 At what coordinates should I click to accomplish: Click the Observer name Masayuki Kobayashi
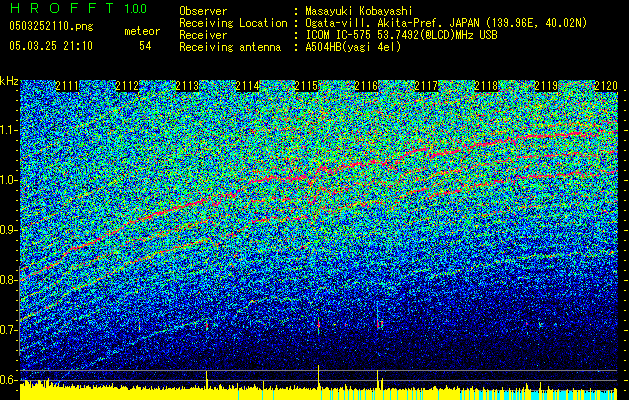359,11
